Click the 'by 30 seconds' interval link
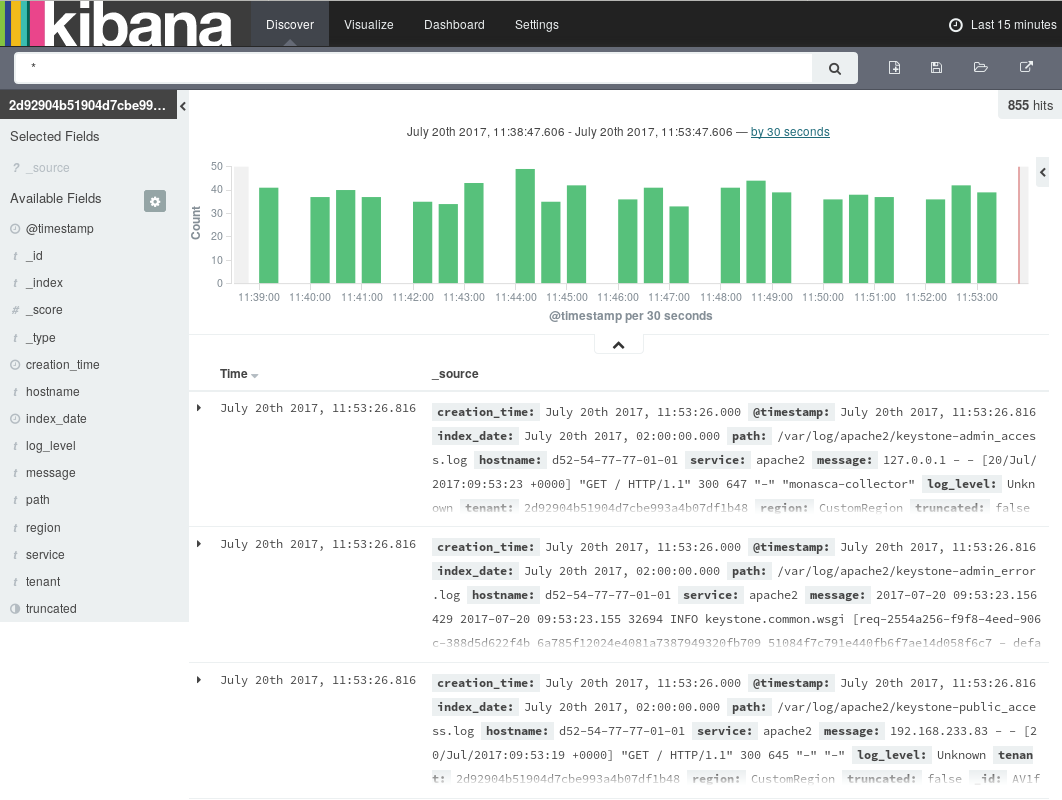The width and height of the screenshot is (1062, 800). coord(790,132)
